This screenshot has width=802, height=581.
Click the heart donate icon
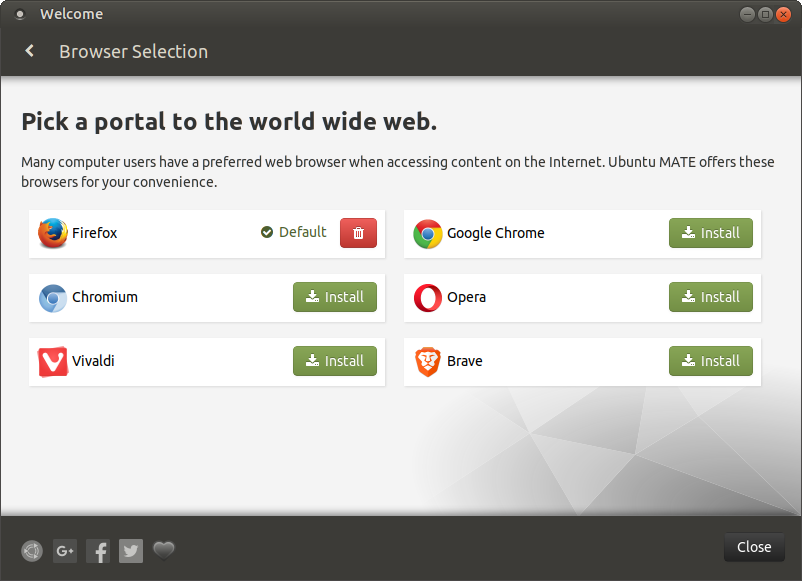[163, 551]
